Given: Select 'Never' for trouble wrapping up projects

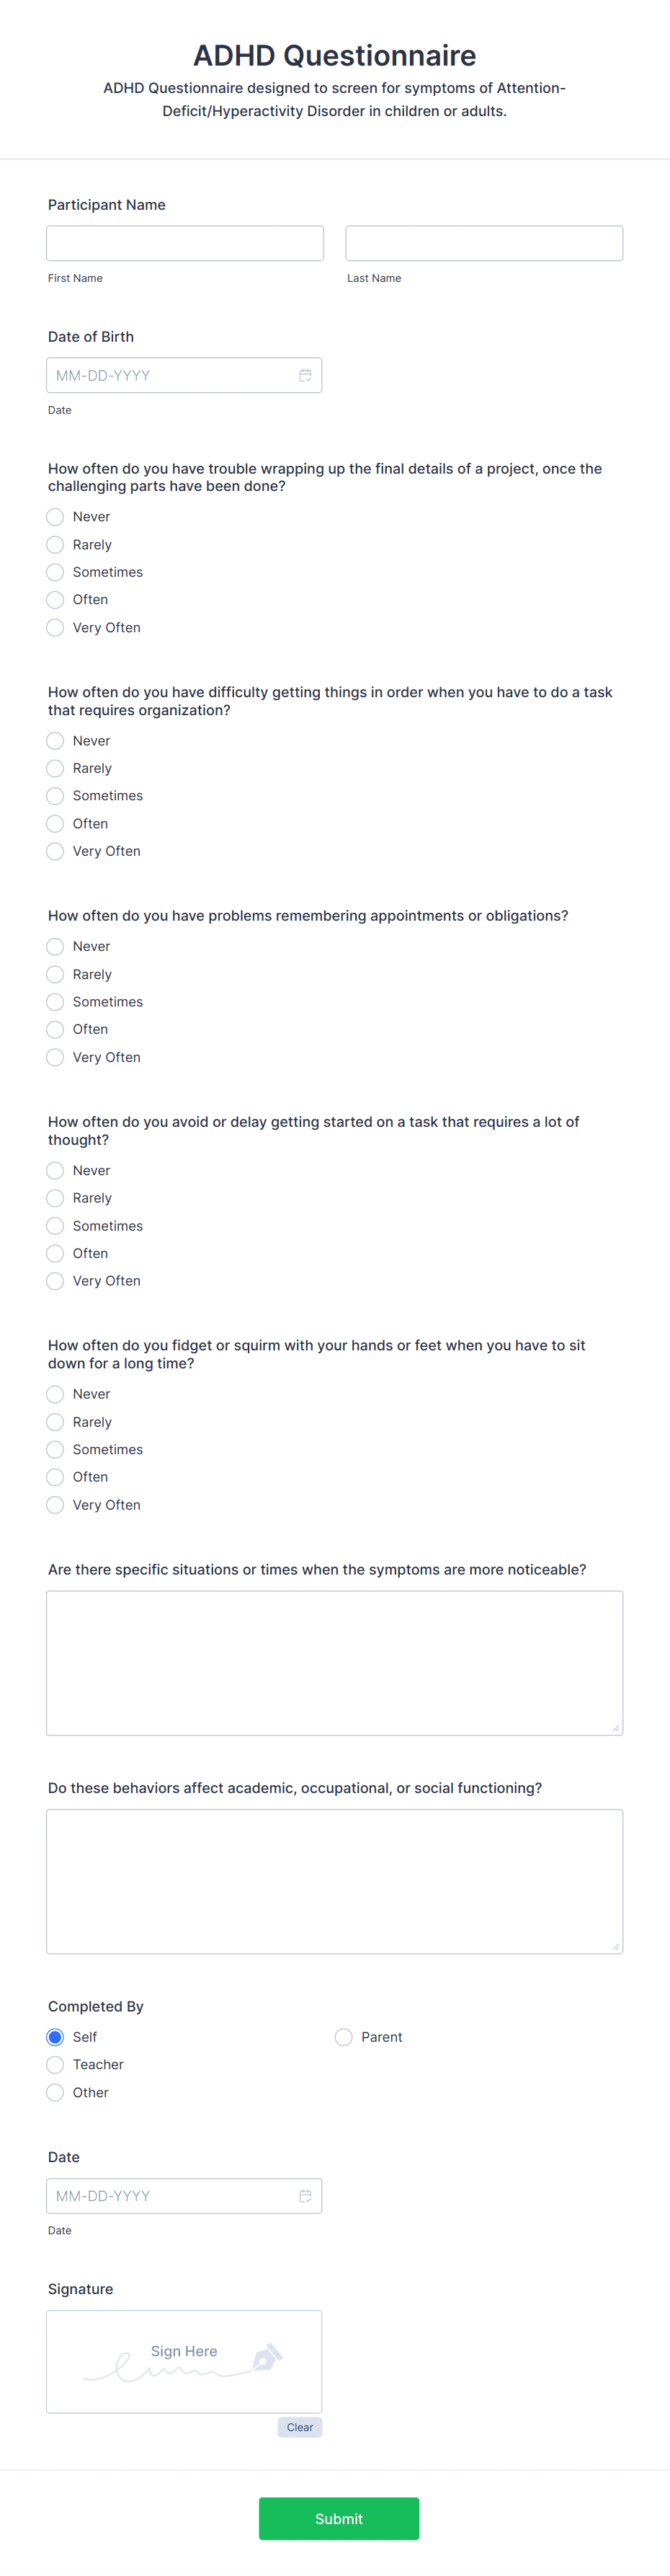Looking at the screenshot, I should pyautogui.click(x=55, y=517).
